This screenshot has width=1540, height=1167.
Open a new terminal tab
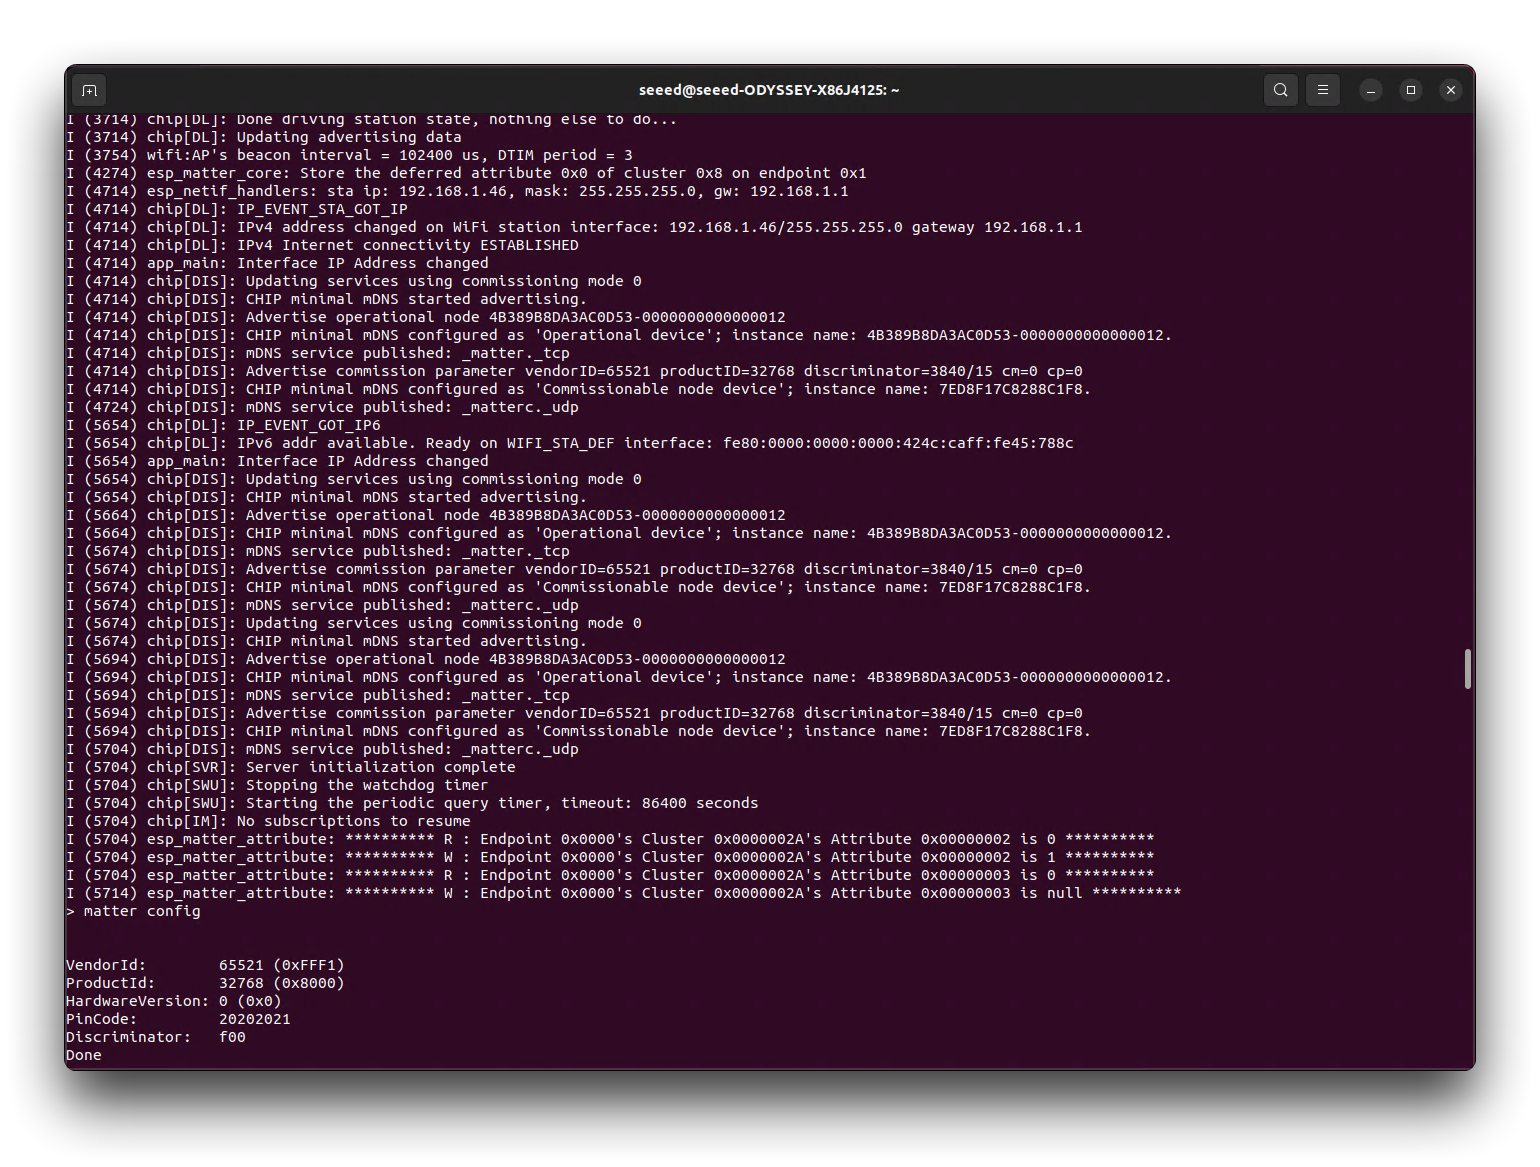pos(89,90)
